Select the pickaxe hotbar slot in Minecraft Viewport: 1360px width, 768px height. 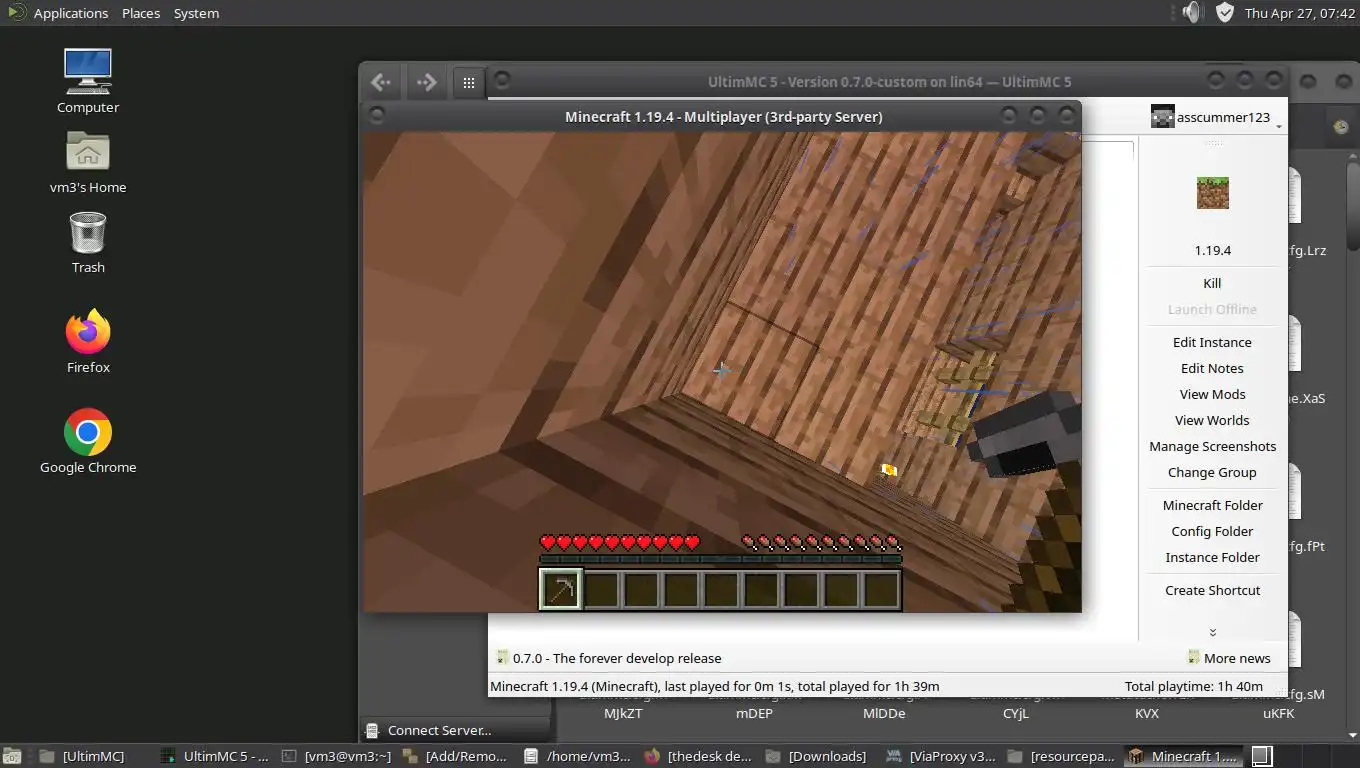(560, 589)
